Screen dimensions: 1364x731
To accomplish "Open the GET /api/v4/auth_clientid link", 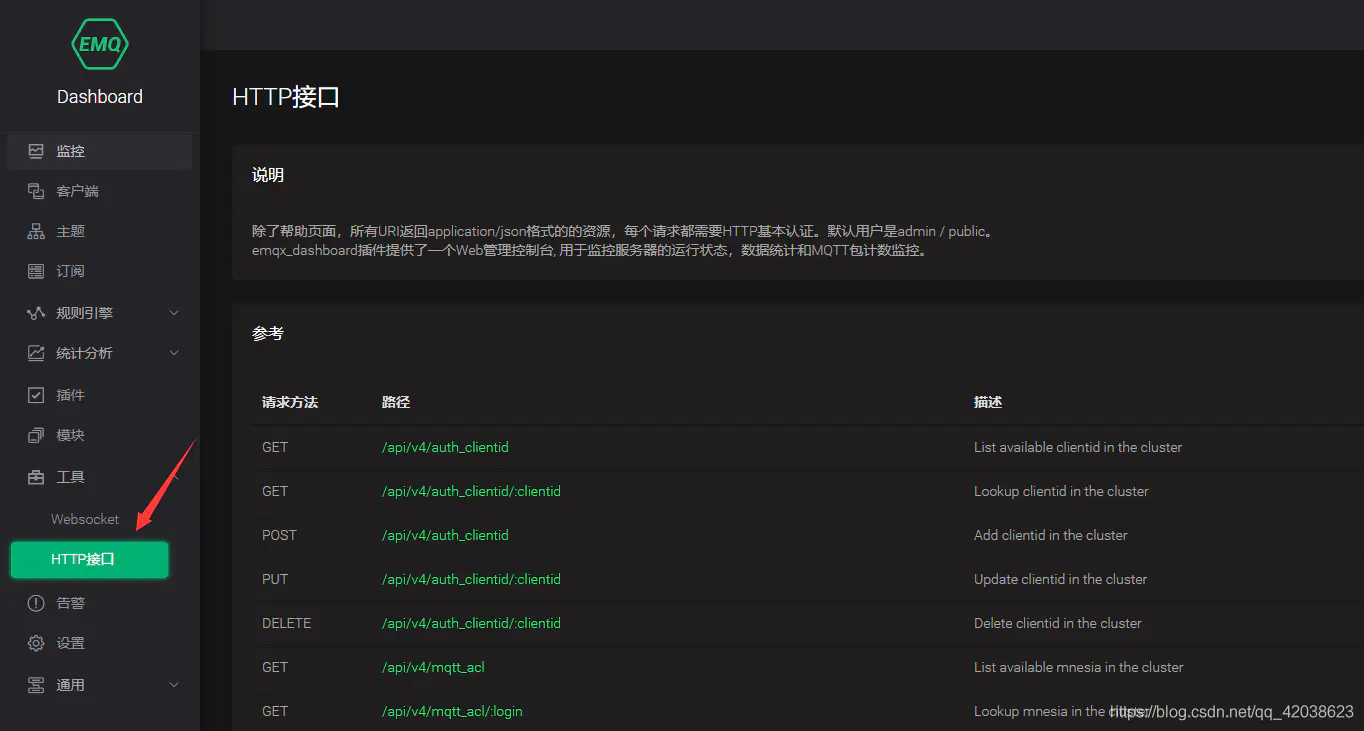I will tap(445, 447).
